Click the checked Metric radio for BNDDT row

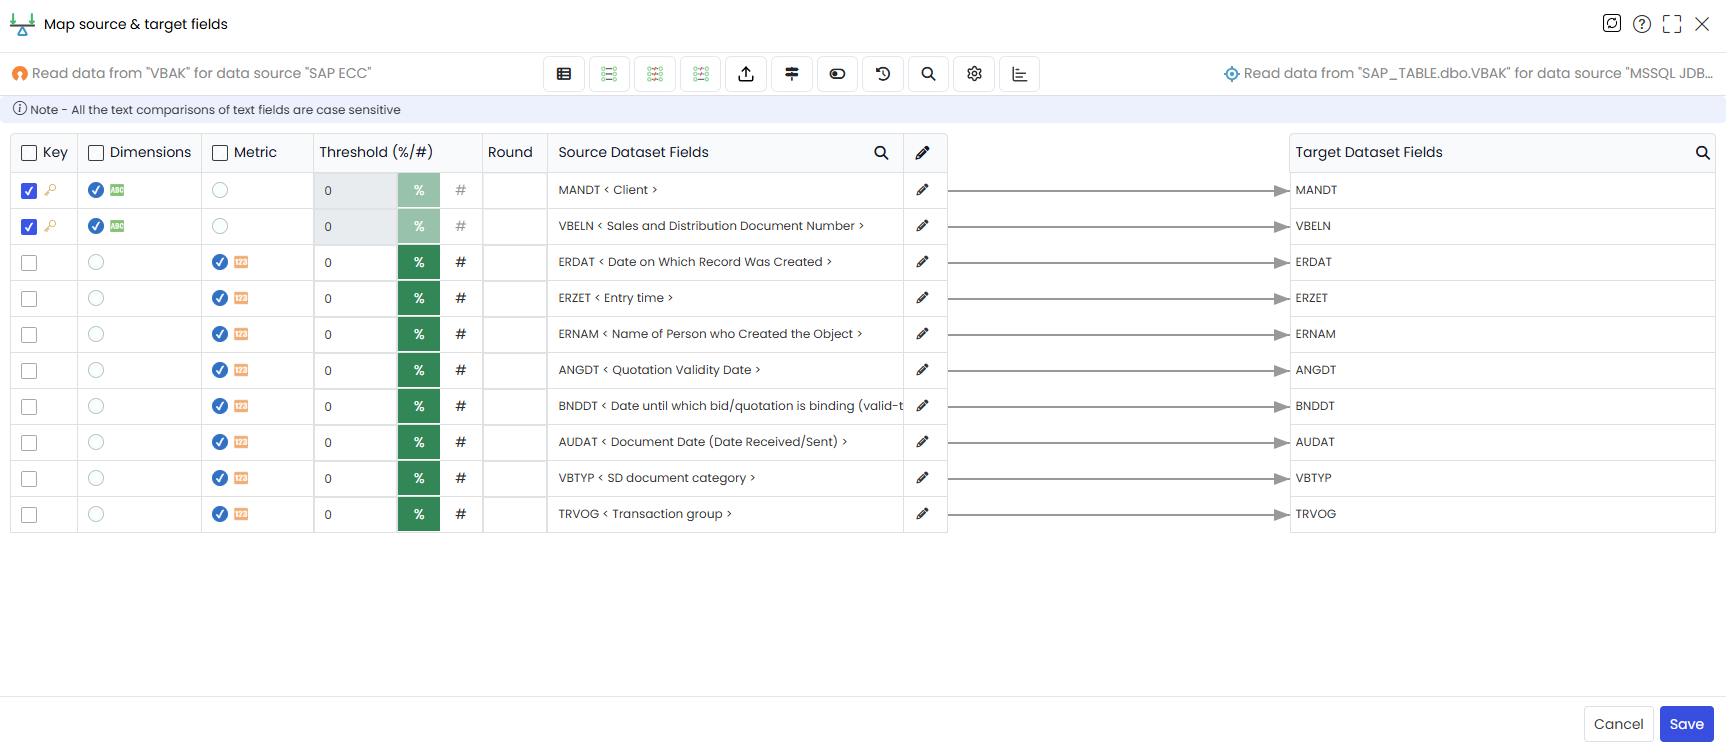tap(220, 406)
